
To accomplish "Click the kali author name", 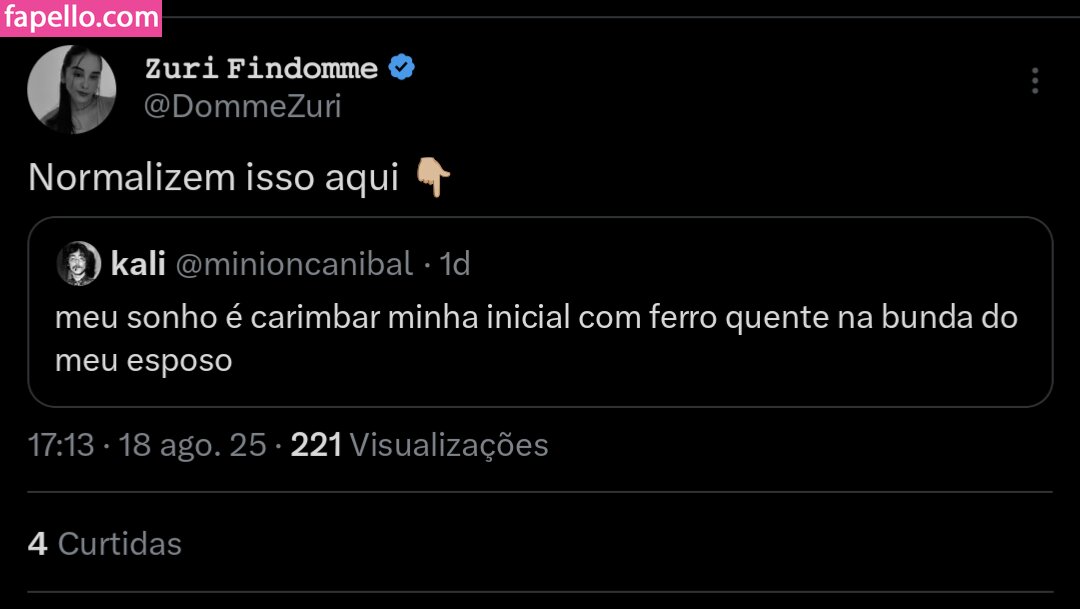I will pos(139,264).
